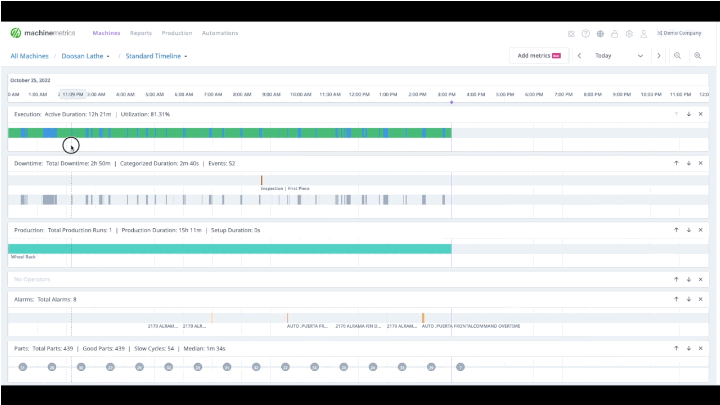Close the Parts metrics panel
This screenshot has height=405, width=720.
701,348
